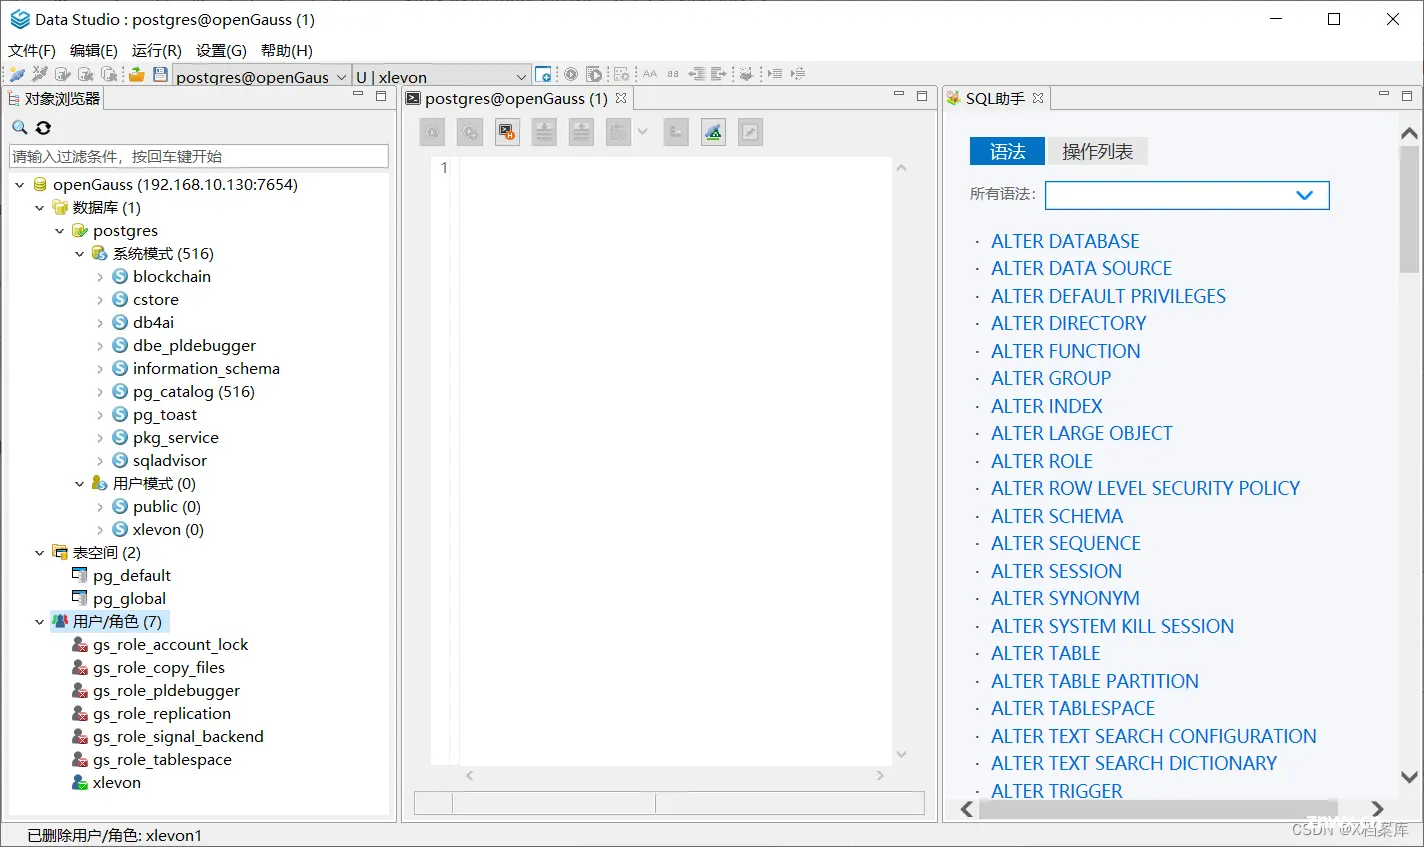Maximize the object browser panel
The image size is (1424, 847).
coord(381,96)
